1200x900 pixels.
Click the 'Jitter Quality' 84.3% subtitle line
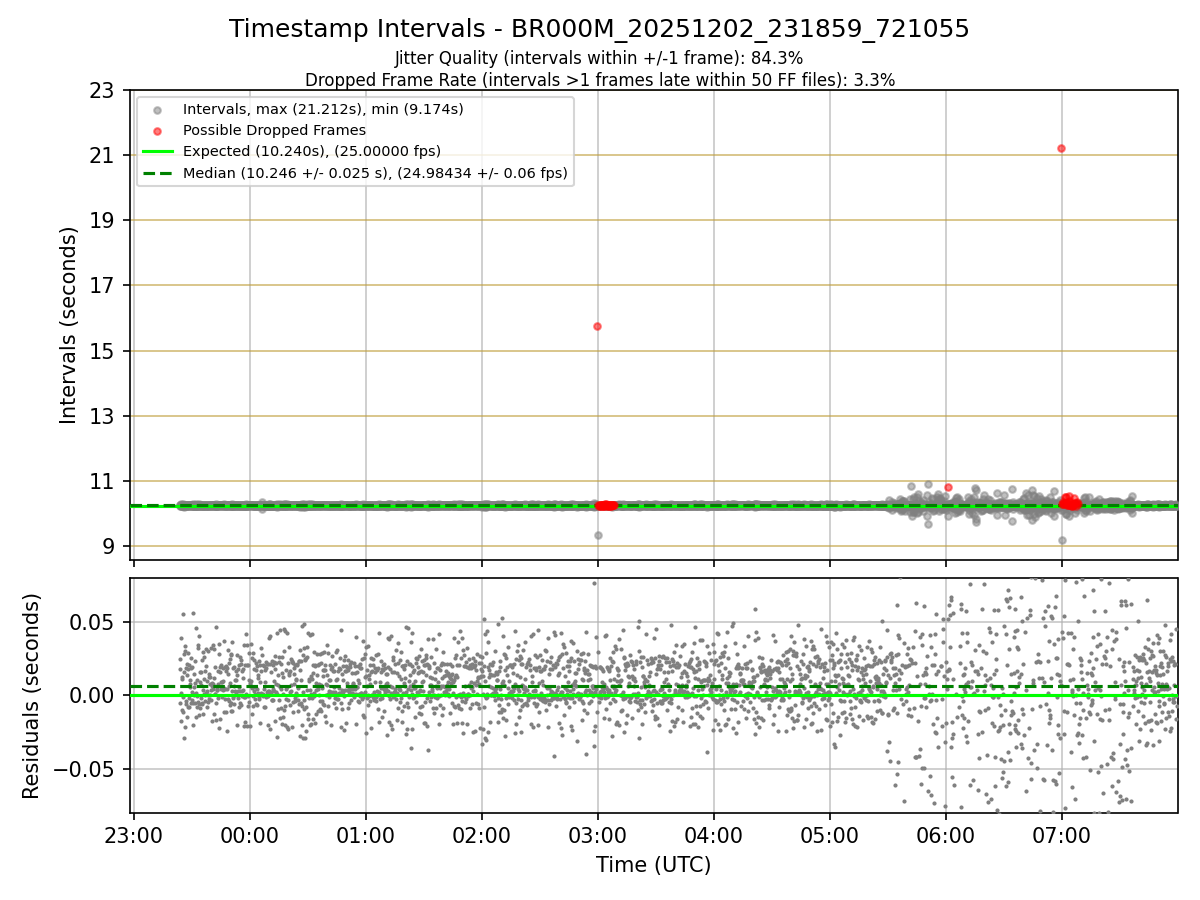599,58
